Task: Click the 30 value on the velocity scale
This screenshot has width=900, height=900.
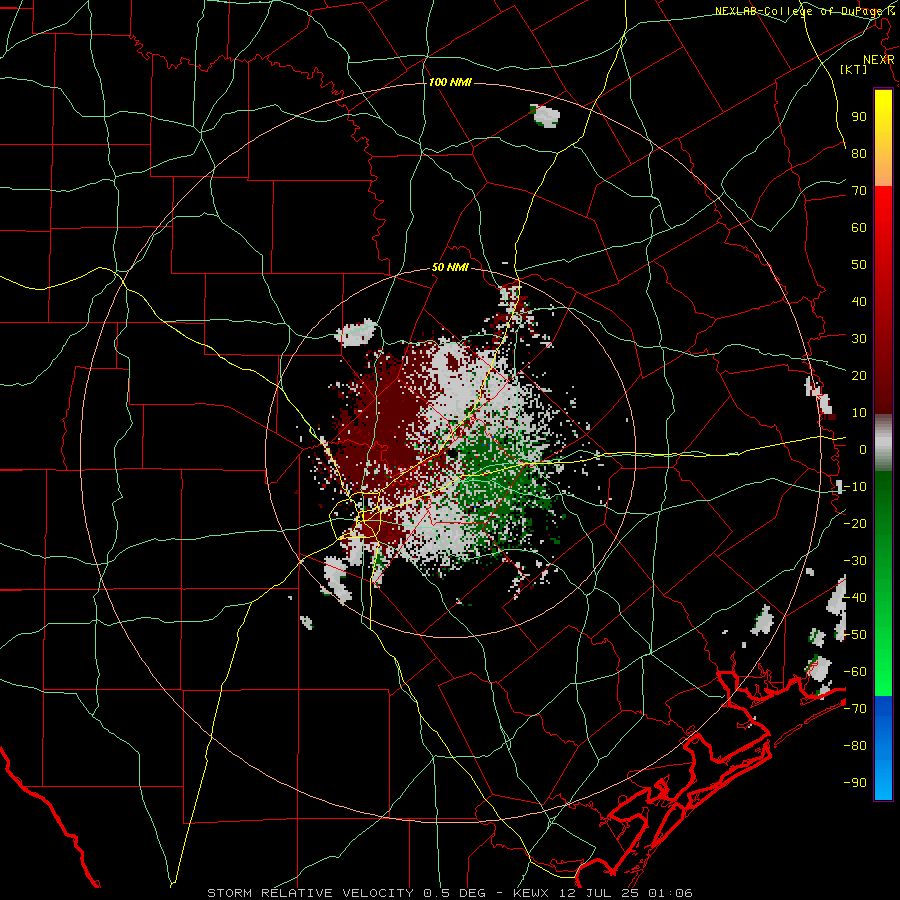Action: point(859,339)
